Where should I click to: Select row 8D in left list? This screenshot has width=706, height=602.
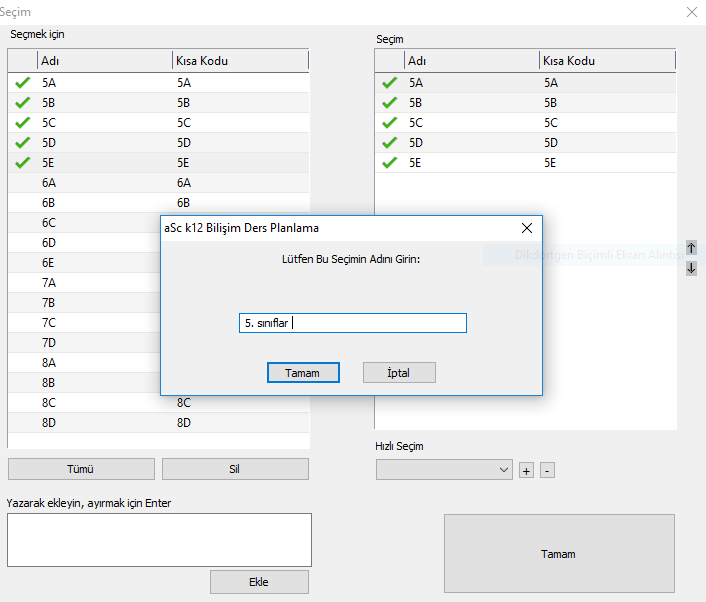(158, 422)
